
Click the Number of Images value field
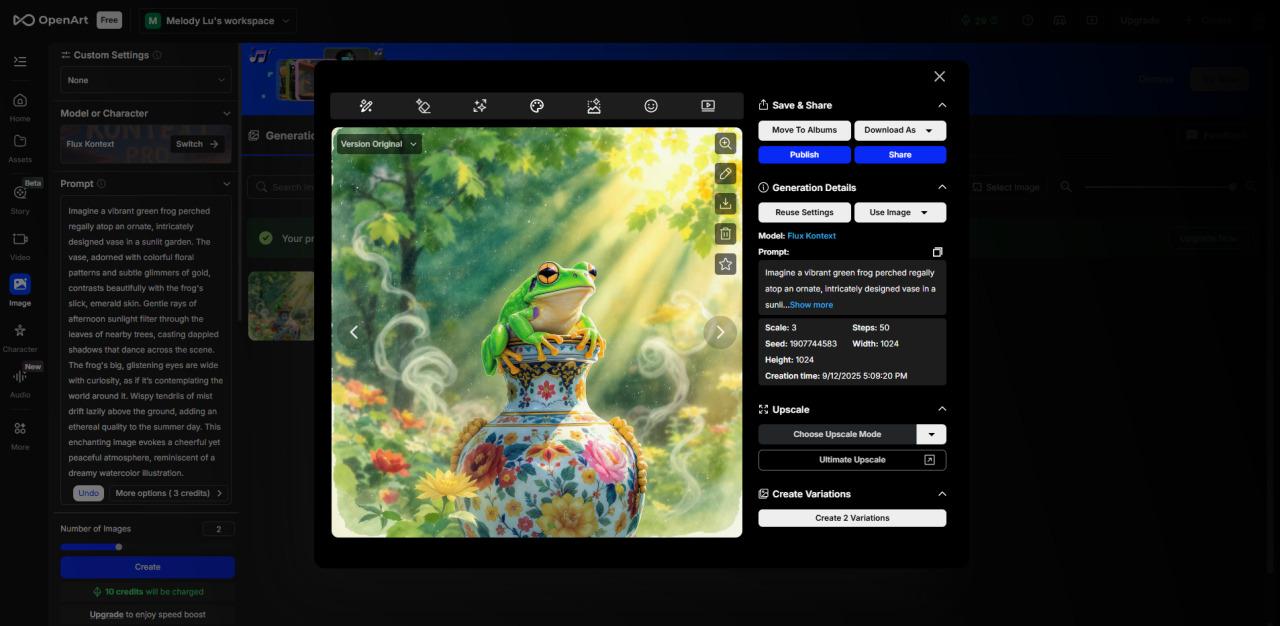(218, 529)
